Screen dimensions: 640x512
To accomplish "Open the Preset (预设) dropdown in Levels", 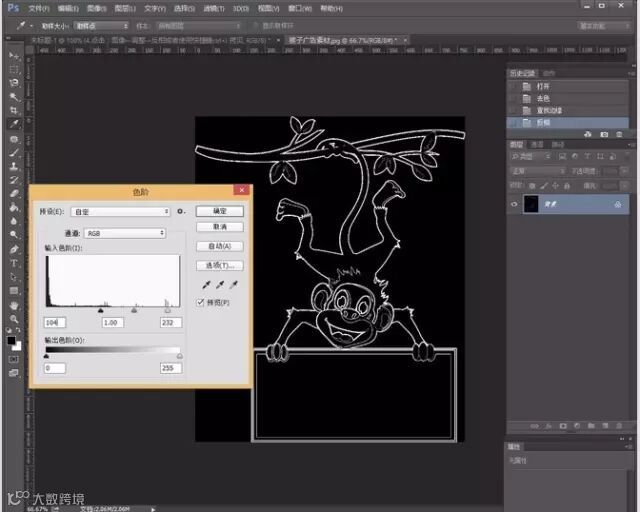I will tap(122, 212).
